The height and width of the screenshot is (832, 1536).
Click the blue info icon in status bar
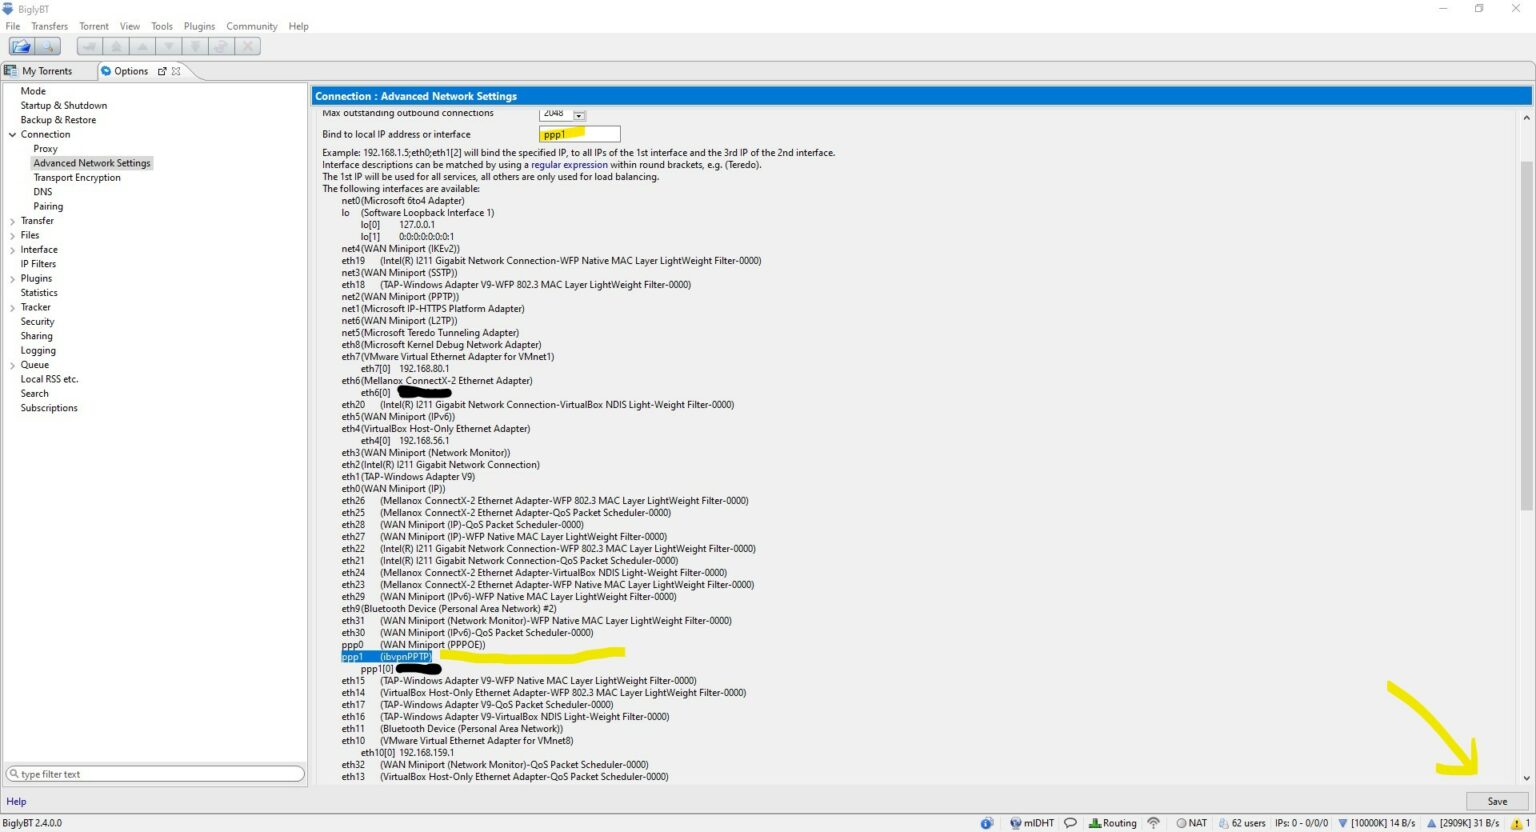[986, 823]
